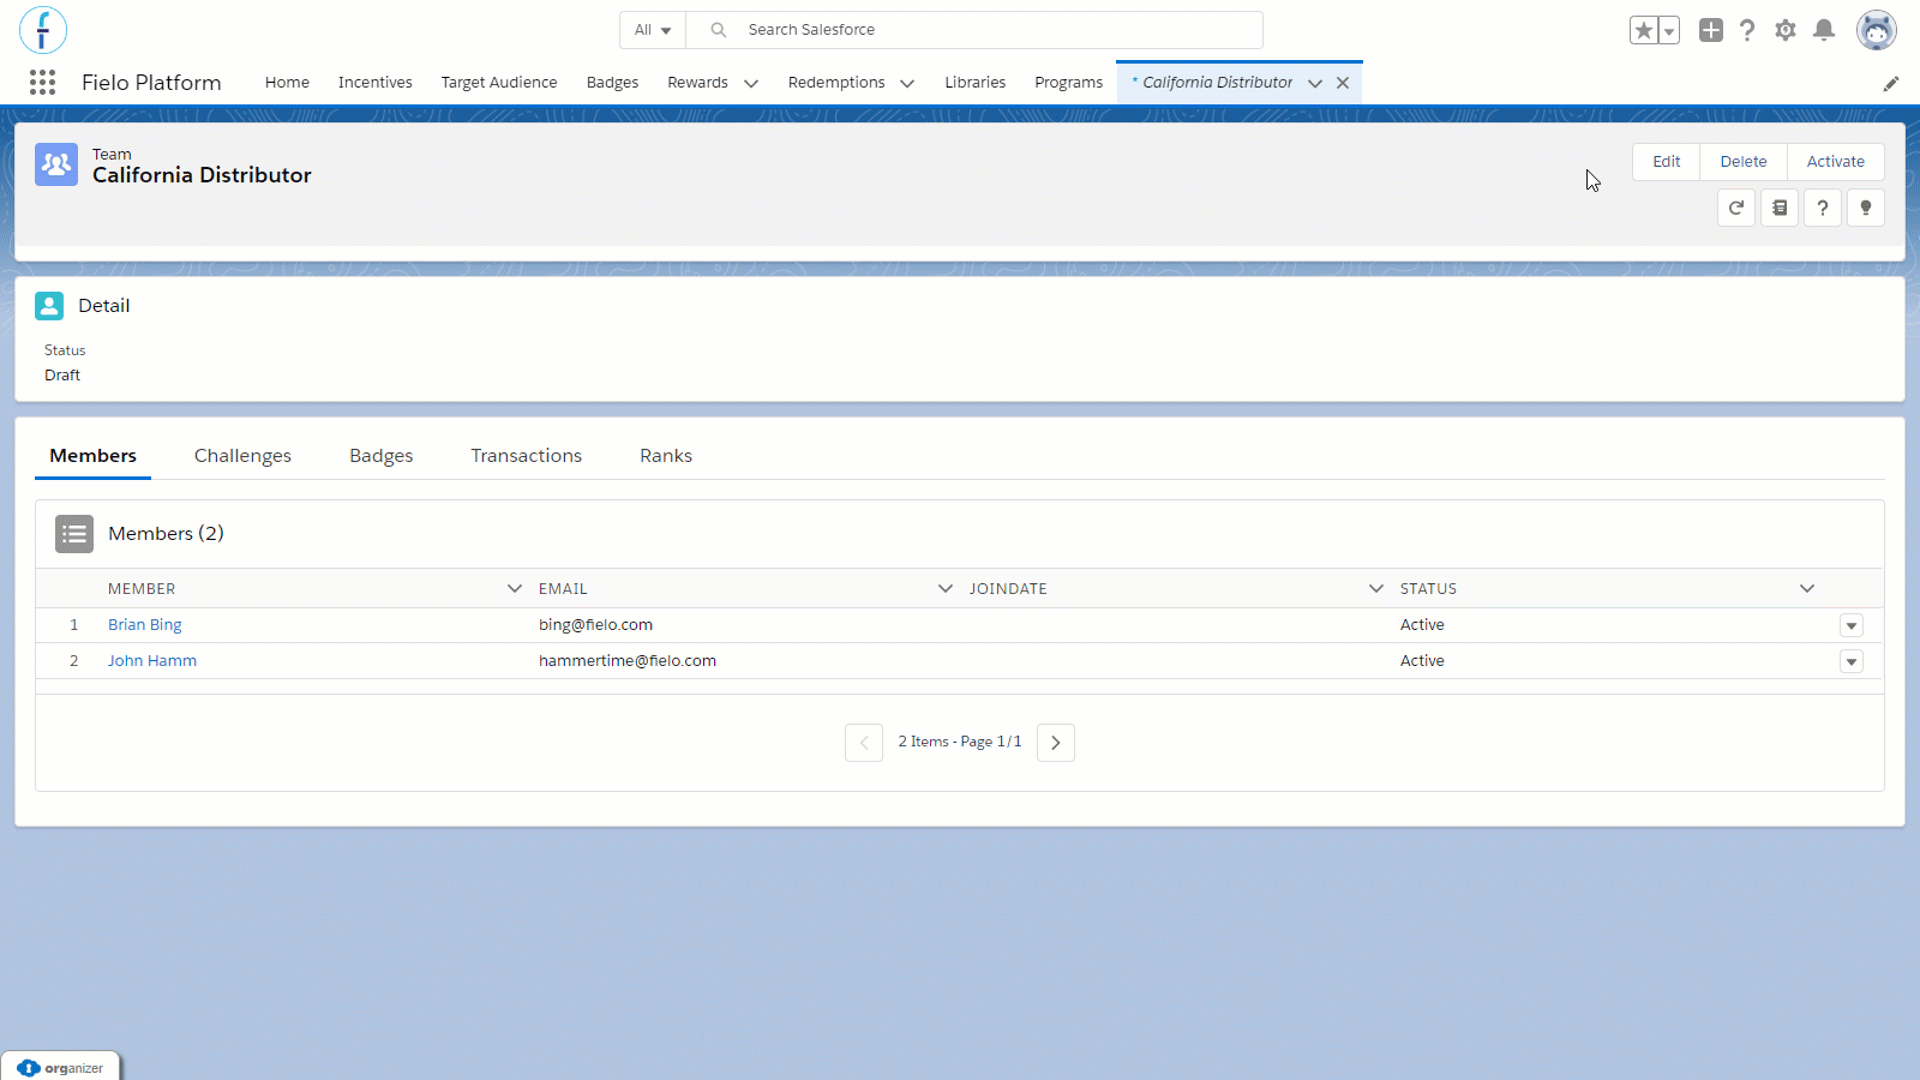Click the Edit button
The image size is (1920, 1080).
click(x=1666, y=162)
